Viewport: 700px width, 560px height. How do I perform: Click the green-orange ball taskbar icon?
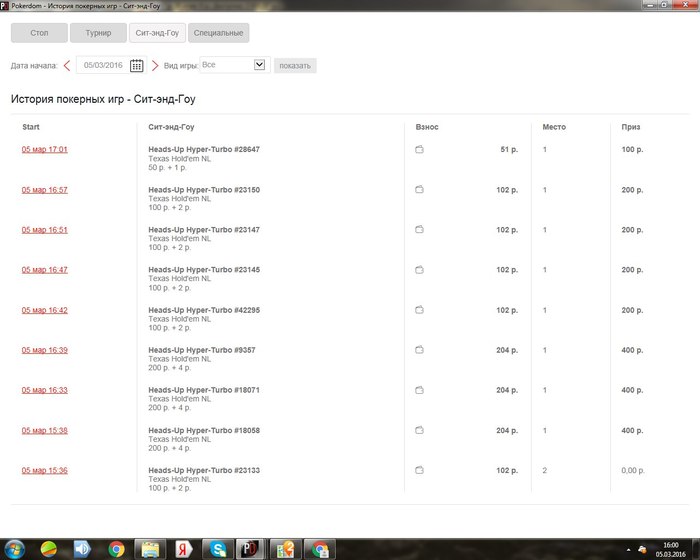coord(48,549)
